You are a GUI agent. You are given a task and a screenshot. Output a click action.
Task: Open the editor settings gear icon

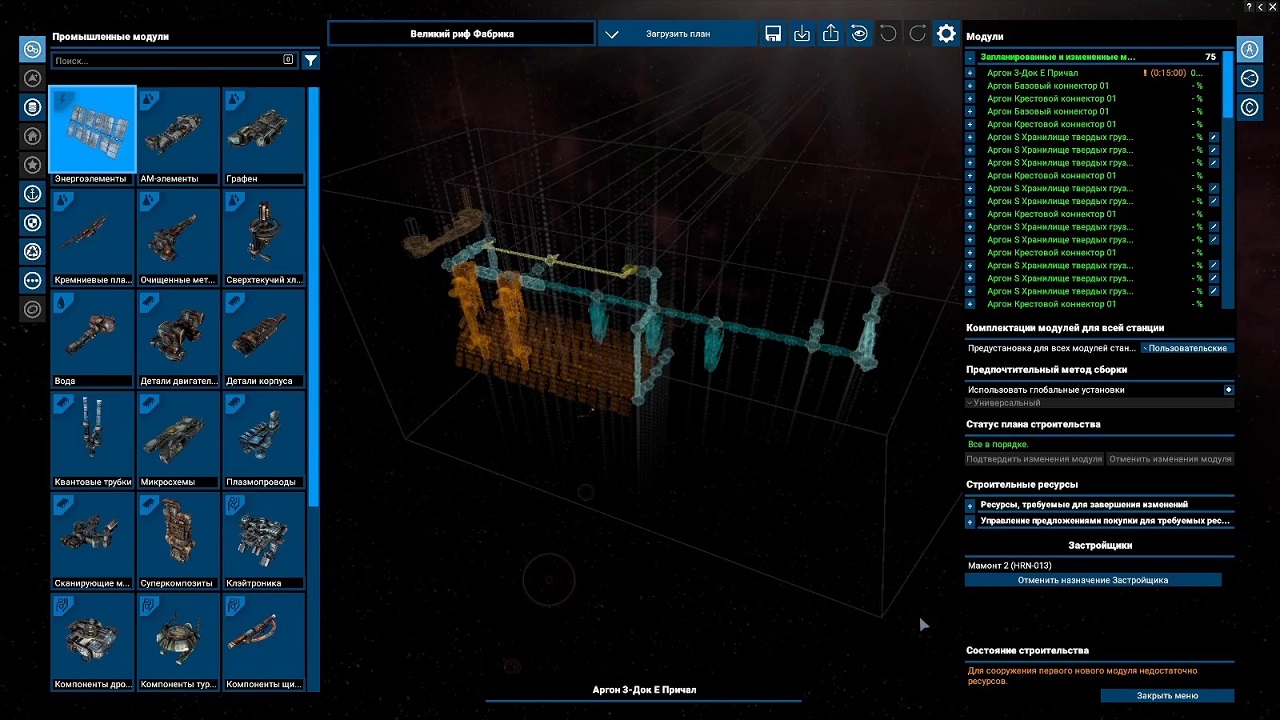tap(946, 34)
